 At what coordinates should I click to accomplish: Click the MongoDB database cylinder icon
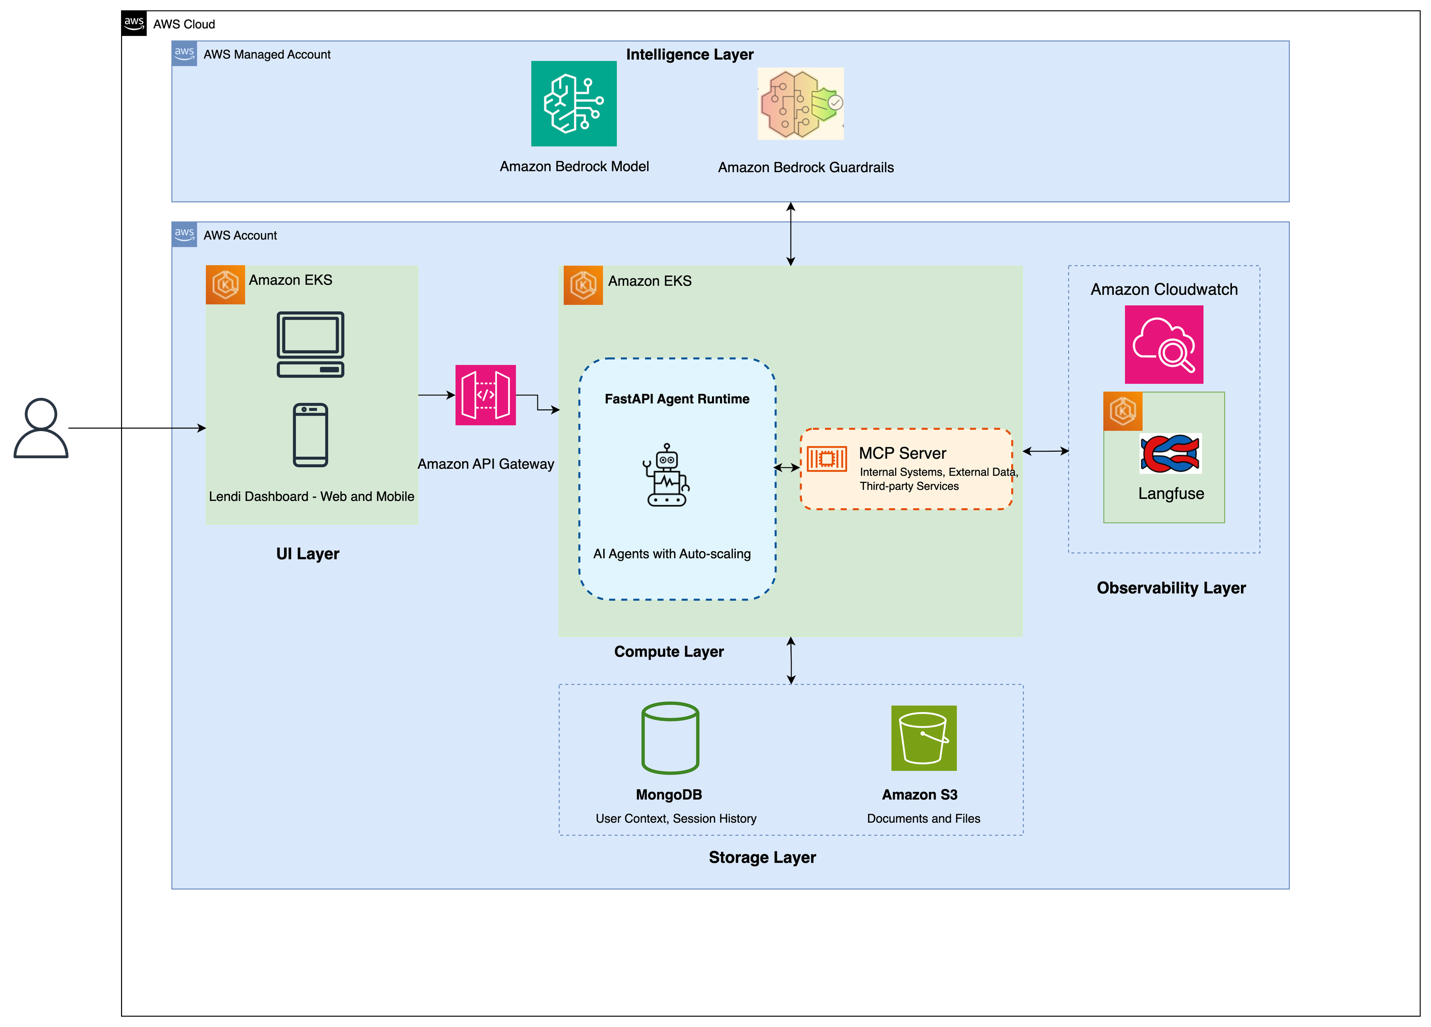669,737
